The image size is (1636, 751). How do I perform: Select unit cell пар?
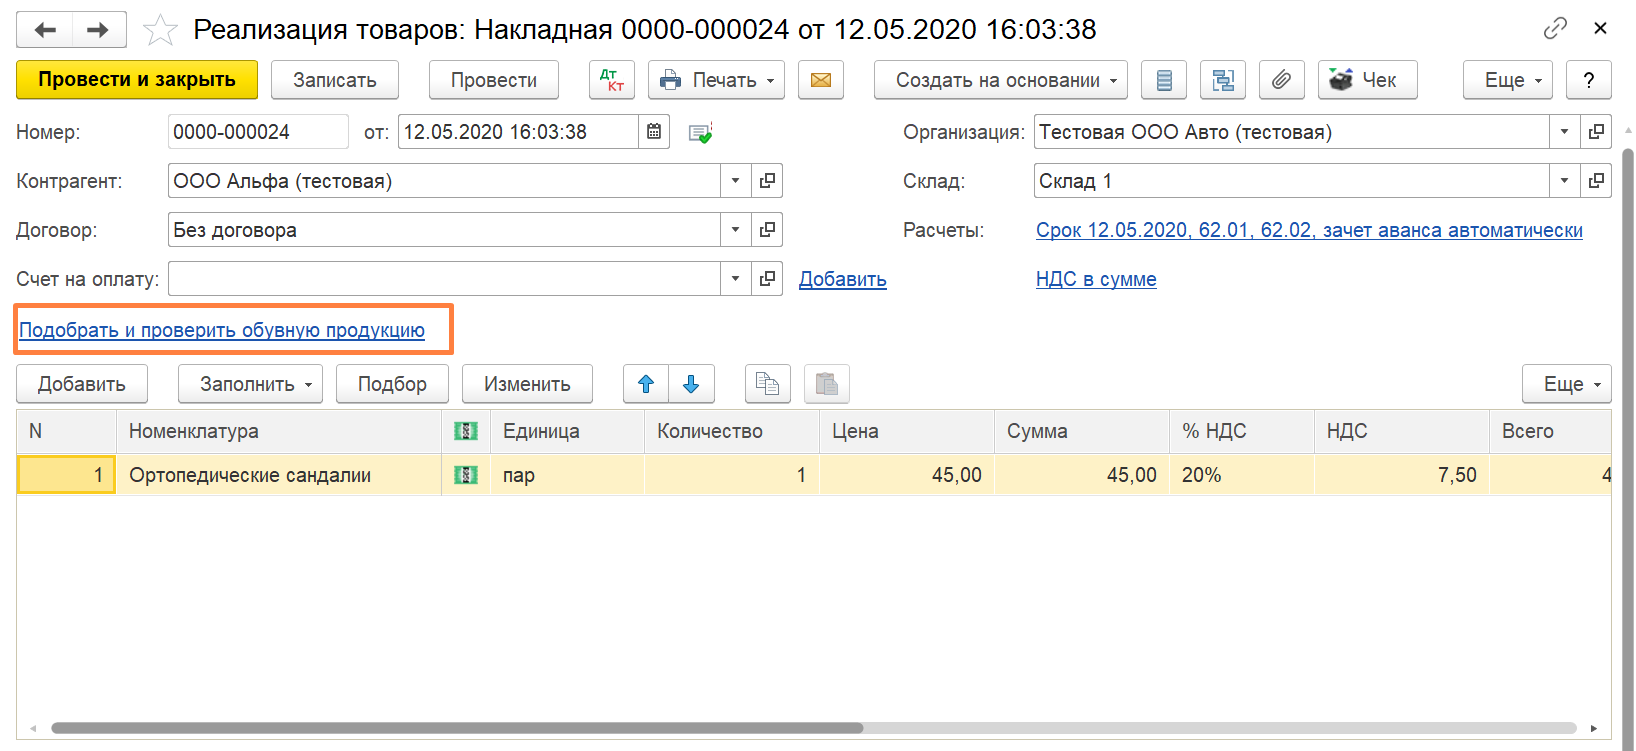[x=567, y=475]
